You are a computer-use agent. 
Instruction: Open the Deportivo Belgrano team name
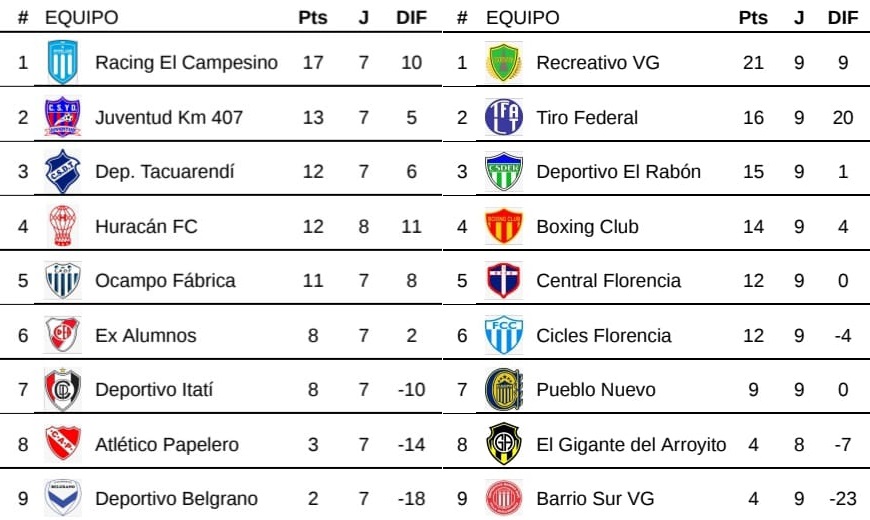[x=176, y=498]
